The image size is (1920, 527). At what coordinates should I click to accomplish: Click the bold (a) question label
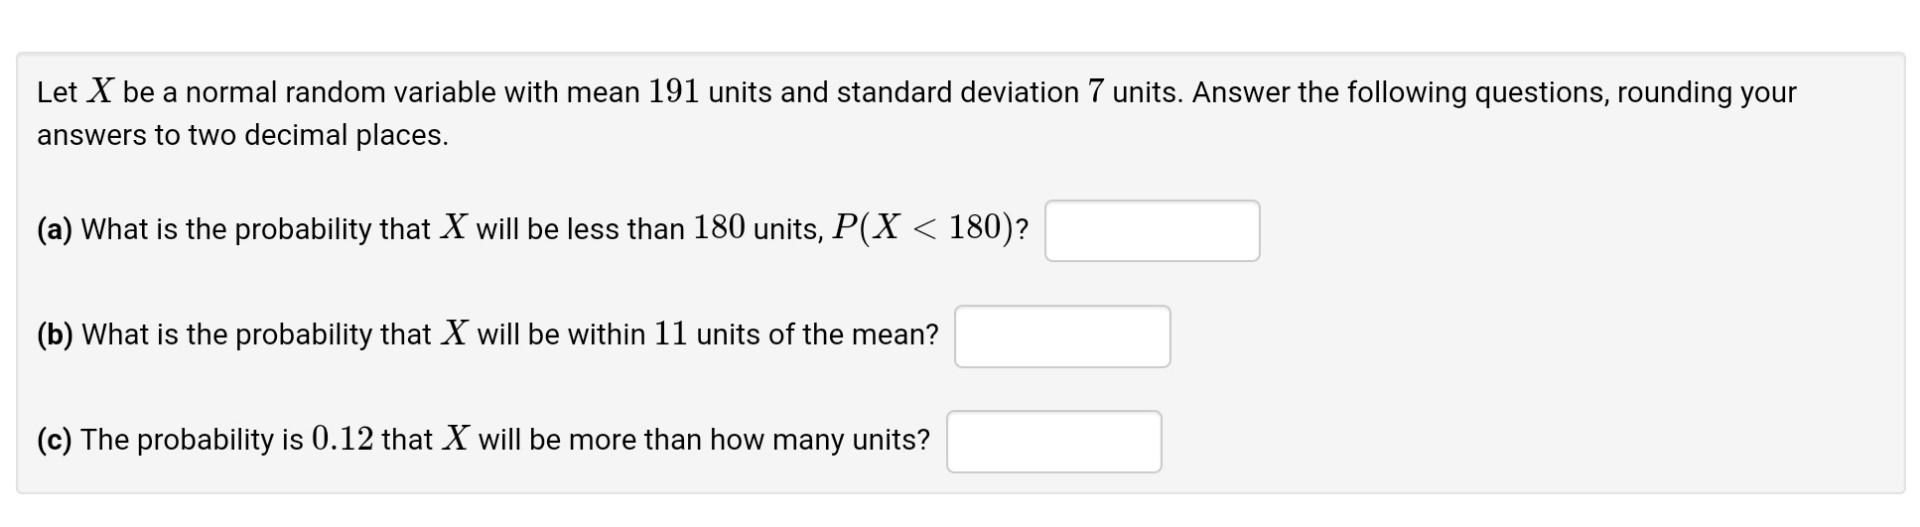pos(55,230)
